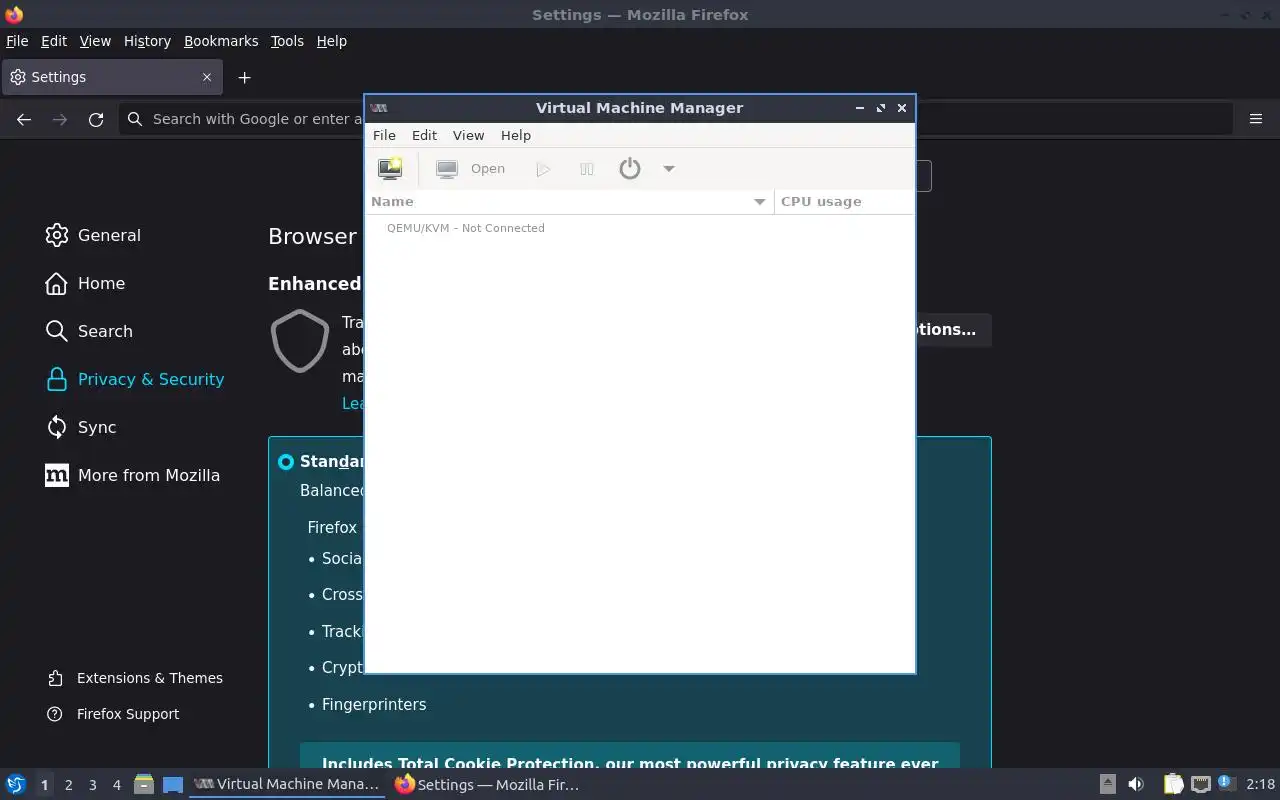Activate Virtual Machine Manager taskbar button

(287, 785)
